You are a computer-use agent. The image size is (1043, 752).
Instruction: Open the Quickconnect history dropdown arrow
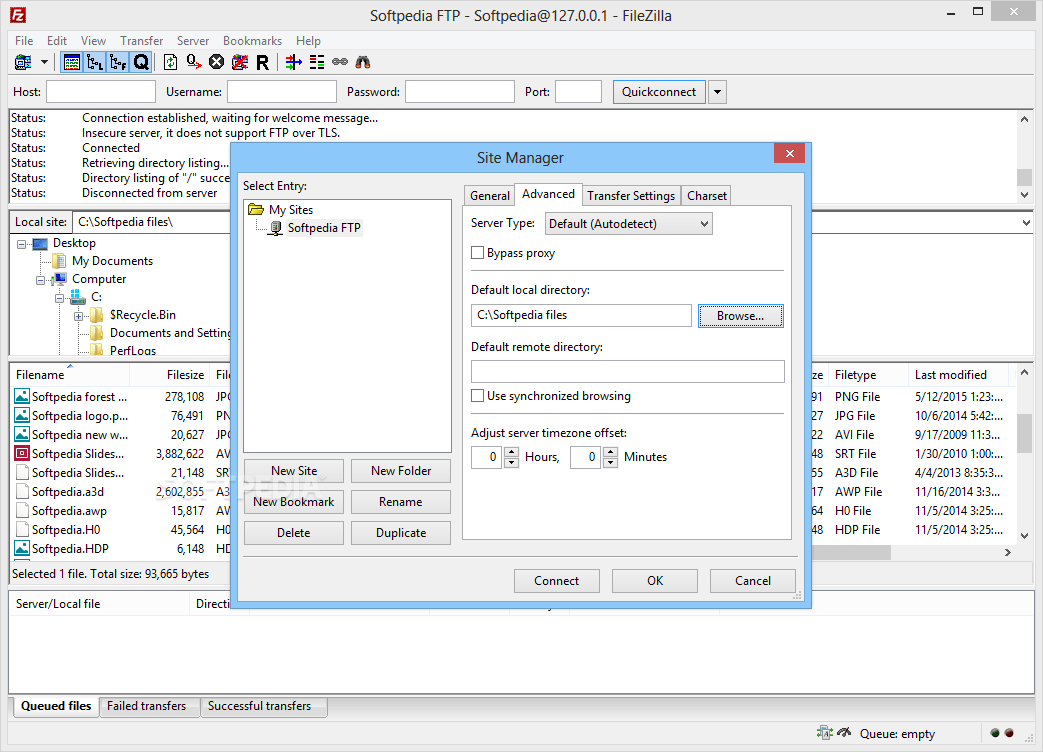click(716, 91)
